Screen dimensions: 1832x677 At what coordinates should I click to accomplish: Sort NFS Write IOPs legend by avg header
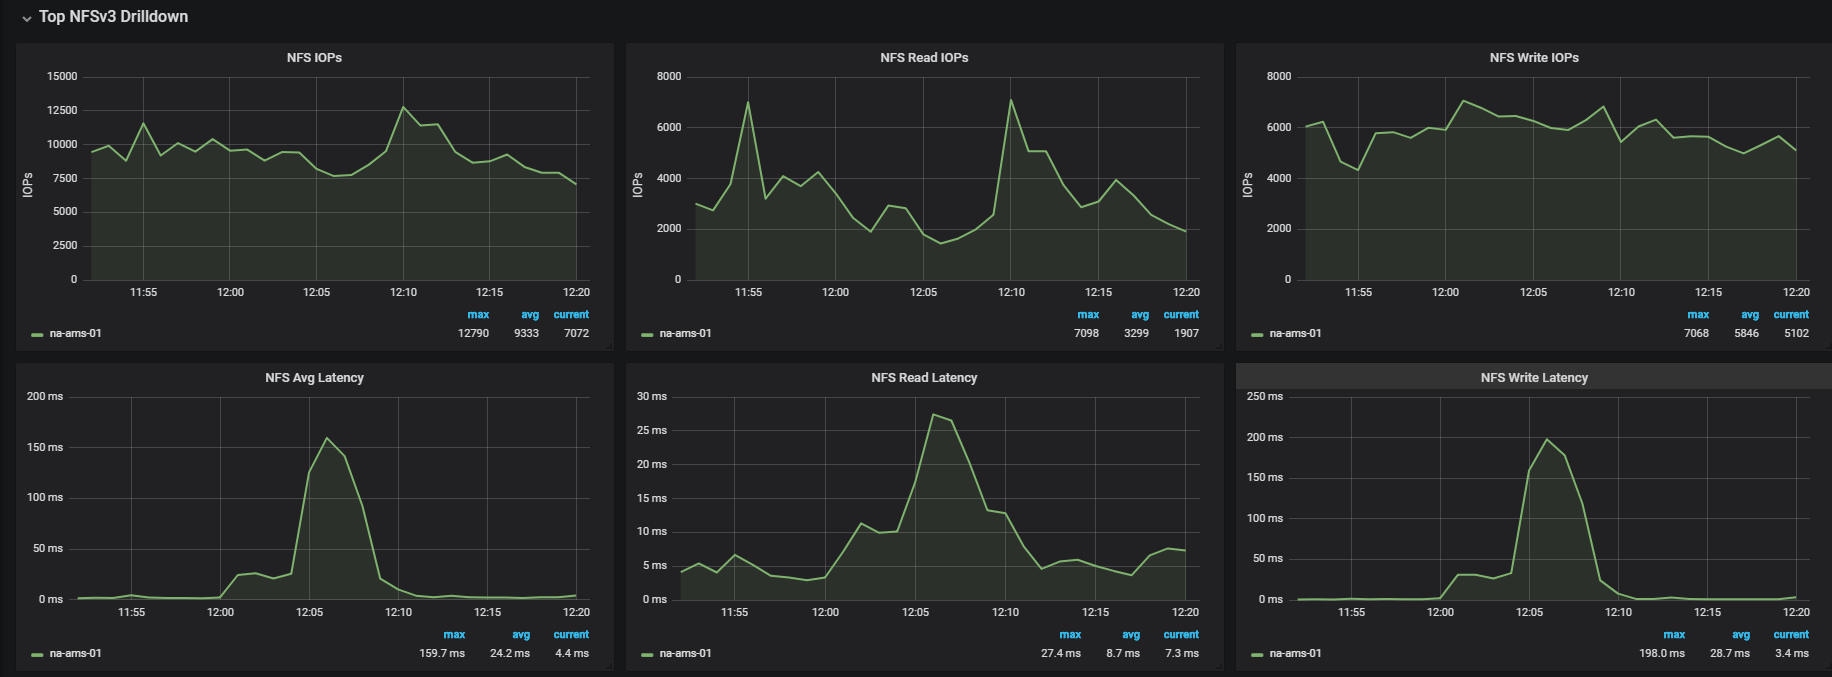(1750, 315)
